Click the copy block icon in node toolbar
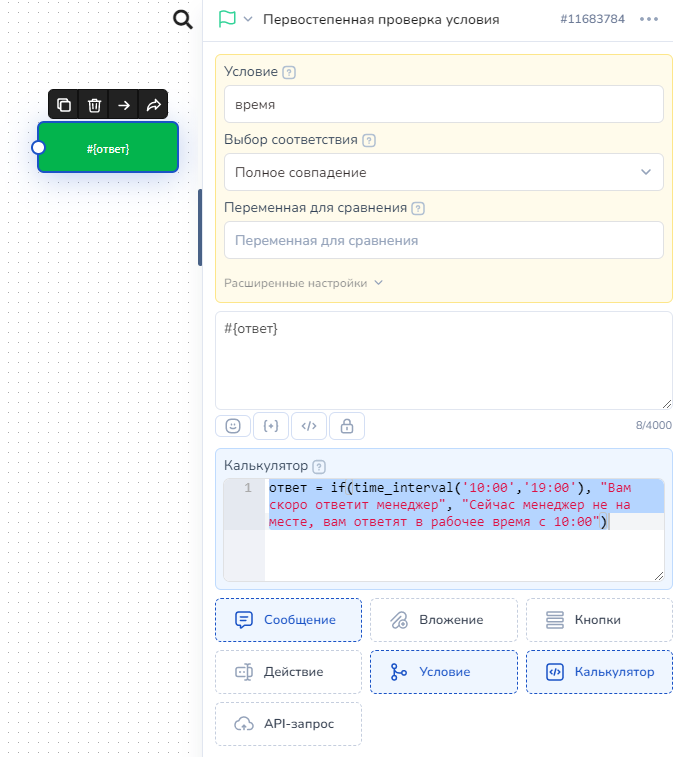The image size is (685, 757). point(64,105)
